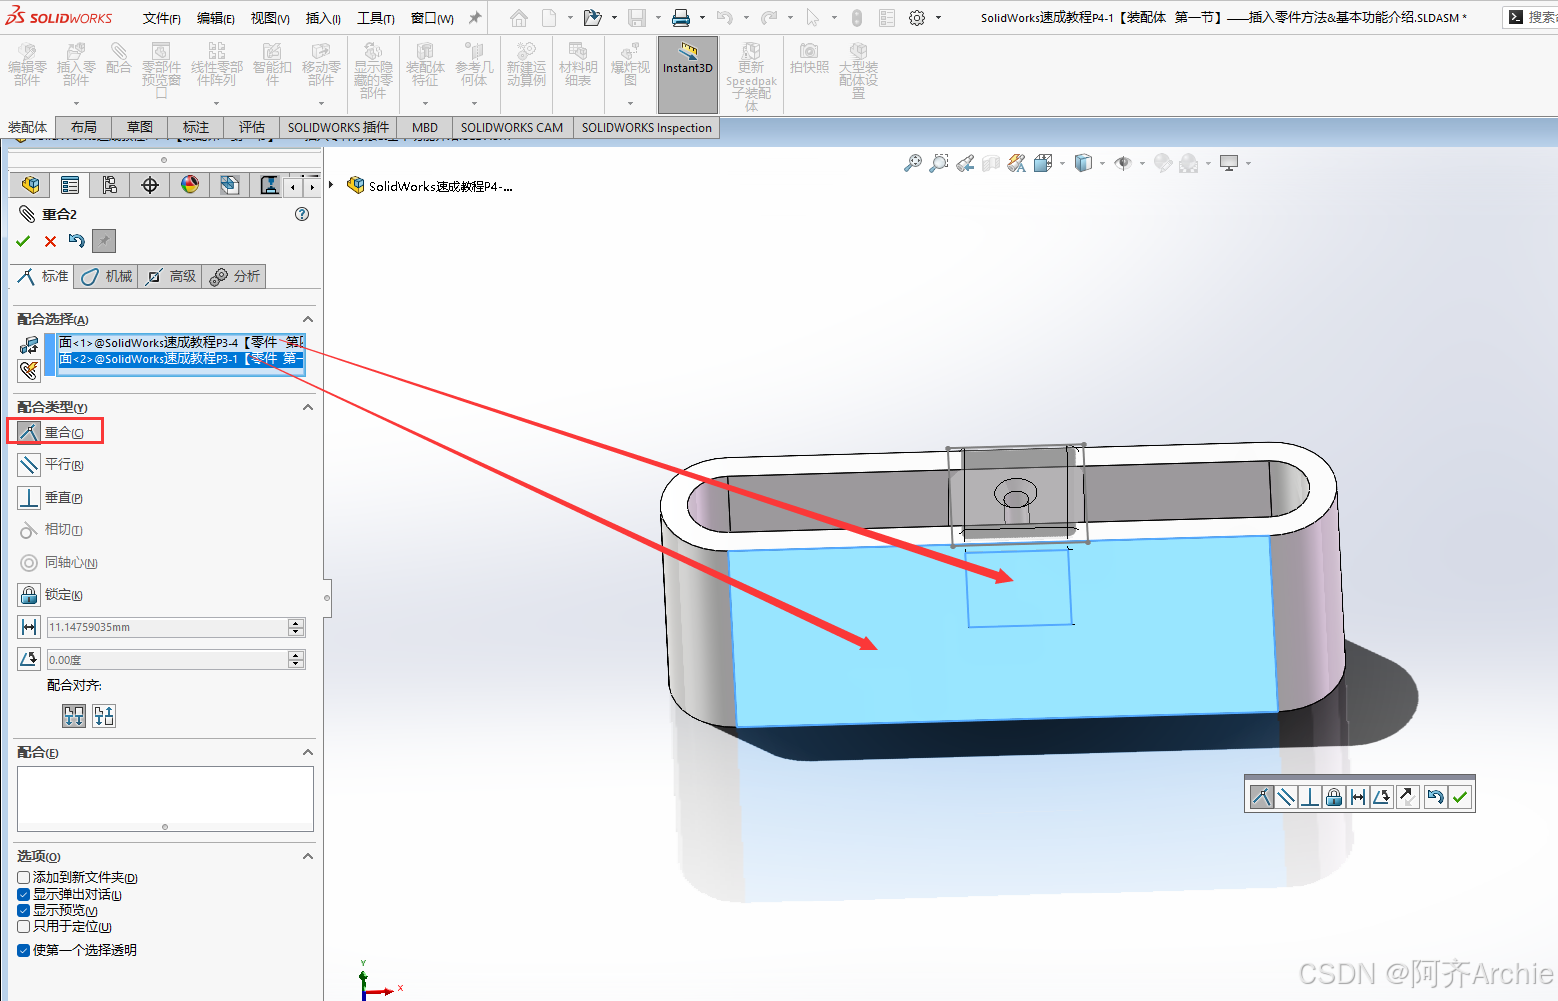Click the distance value field 11.14759035mm
Viewport: 1558px width, 1001px height.
[x=167, y=627]
